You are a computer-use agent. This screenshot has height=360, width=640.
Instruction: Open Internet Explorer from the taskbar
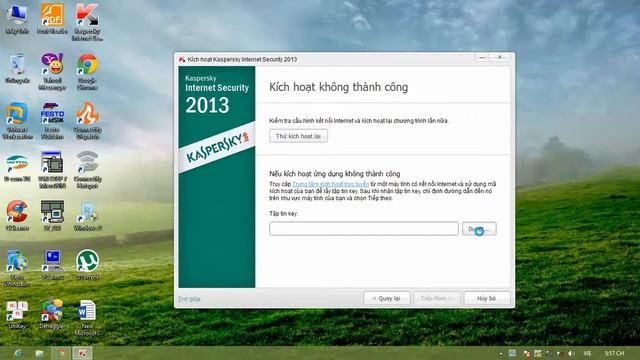18,353
